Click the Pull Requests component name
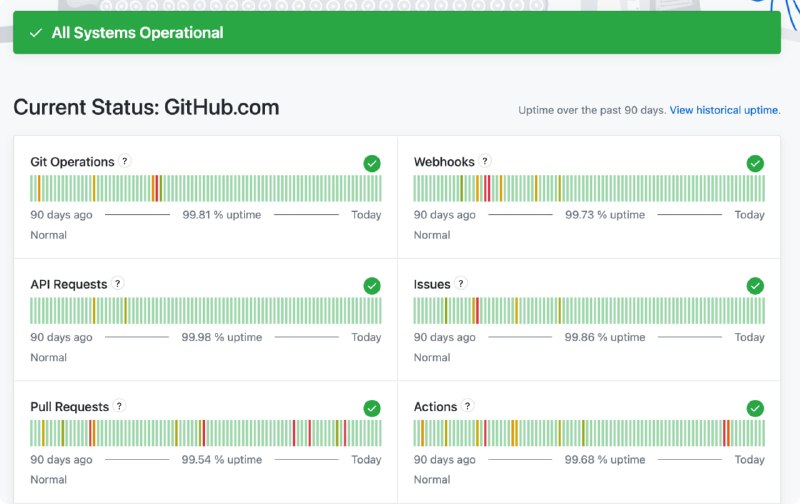 tap(70, 407)
